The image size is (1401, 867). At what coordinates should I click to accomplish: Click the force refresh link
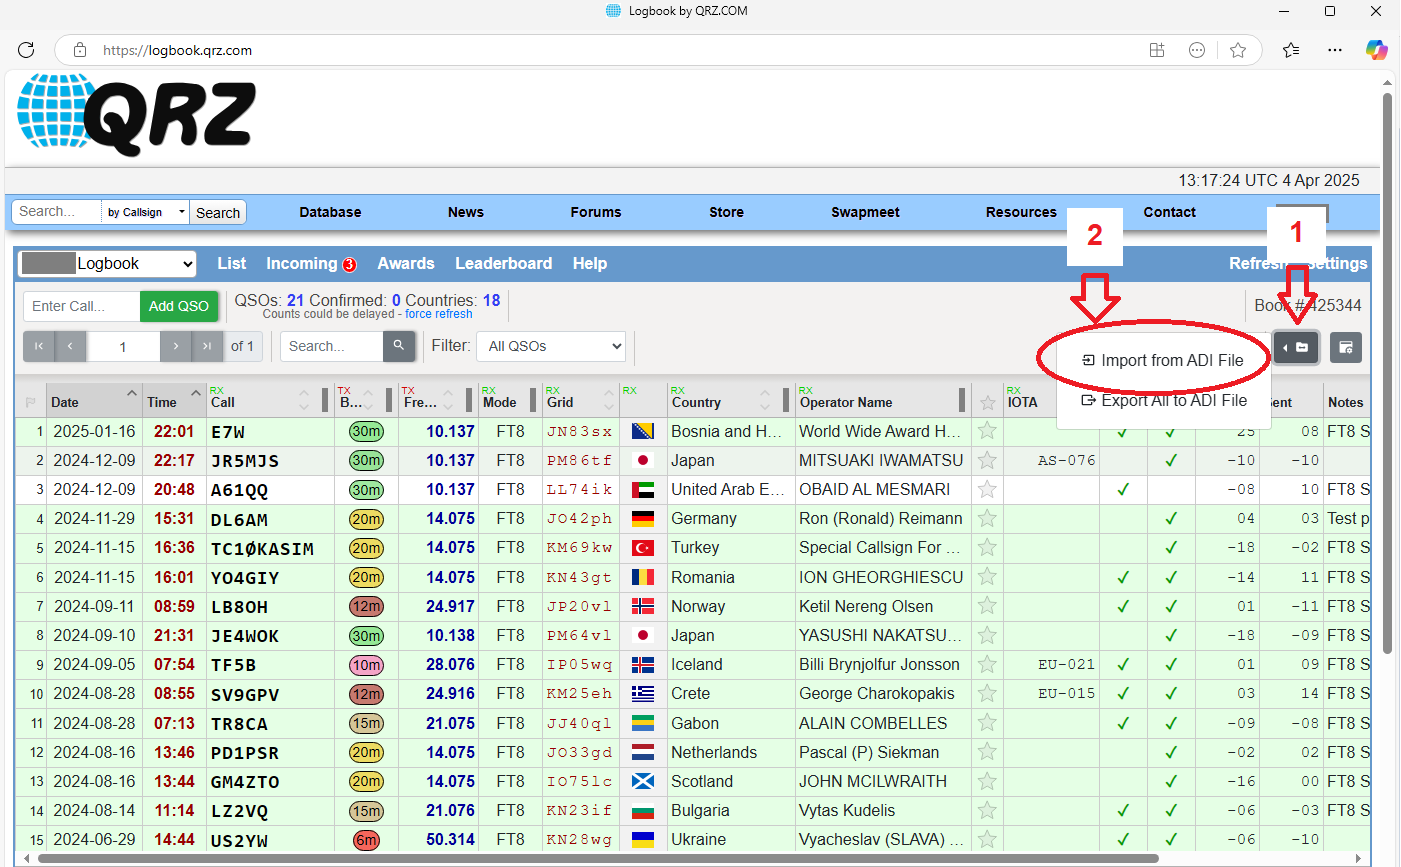[438, 314]
